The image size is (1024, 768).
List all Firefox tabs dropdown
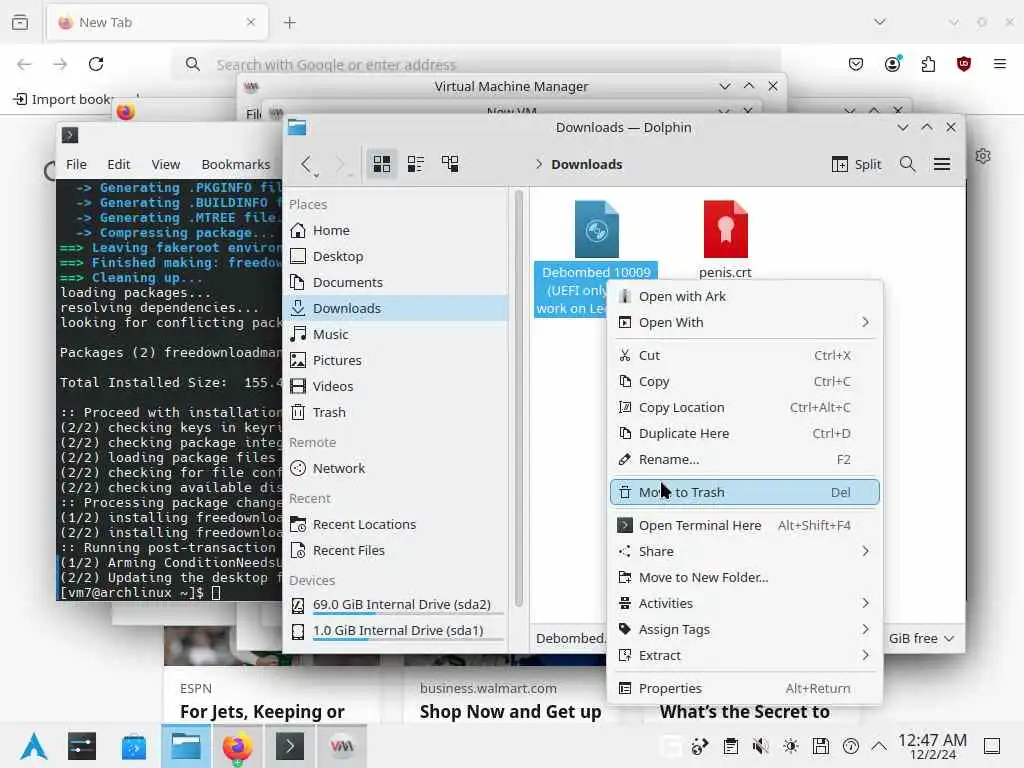coord(880,22)
